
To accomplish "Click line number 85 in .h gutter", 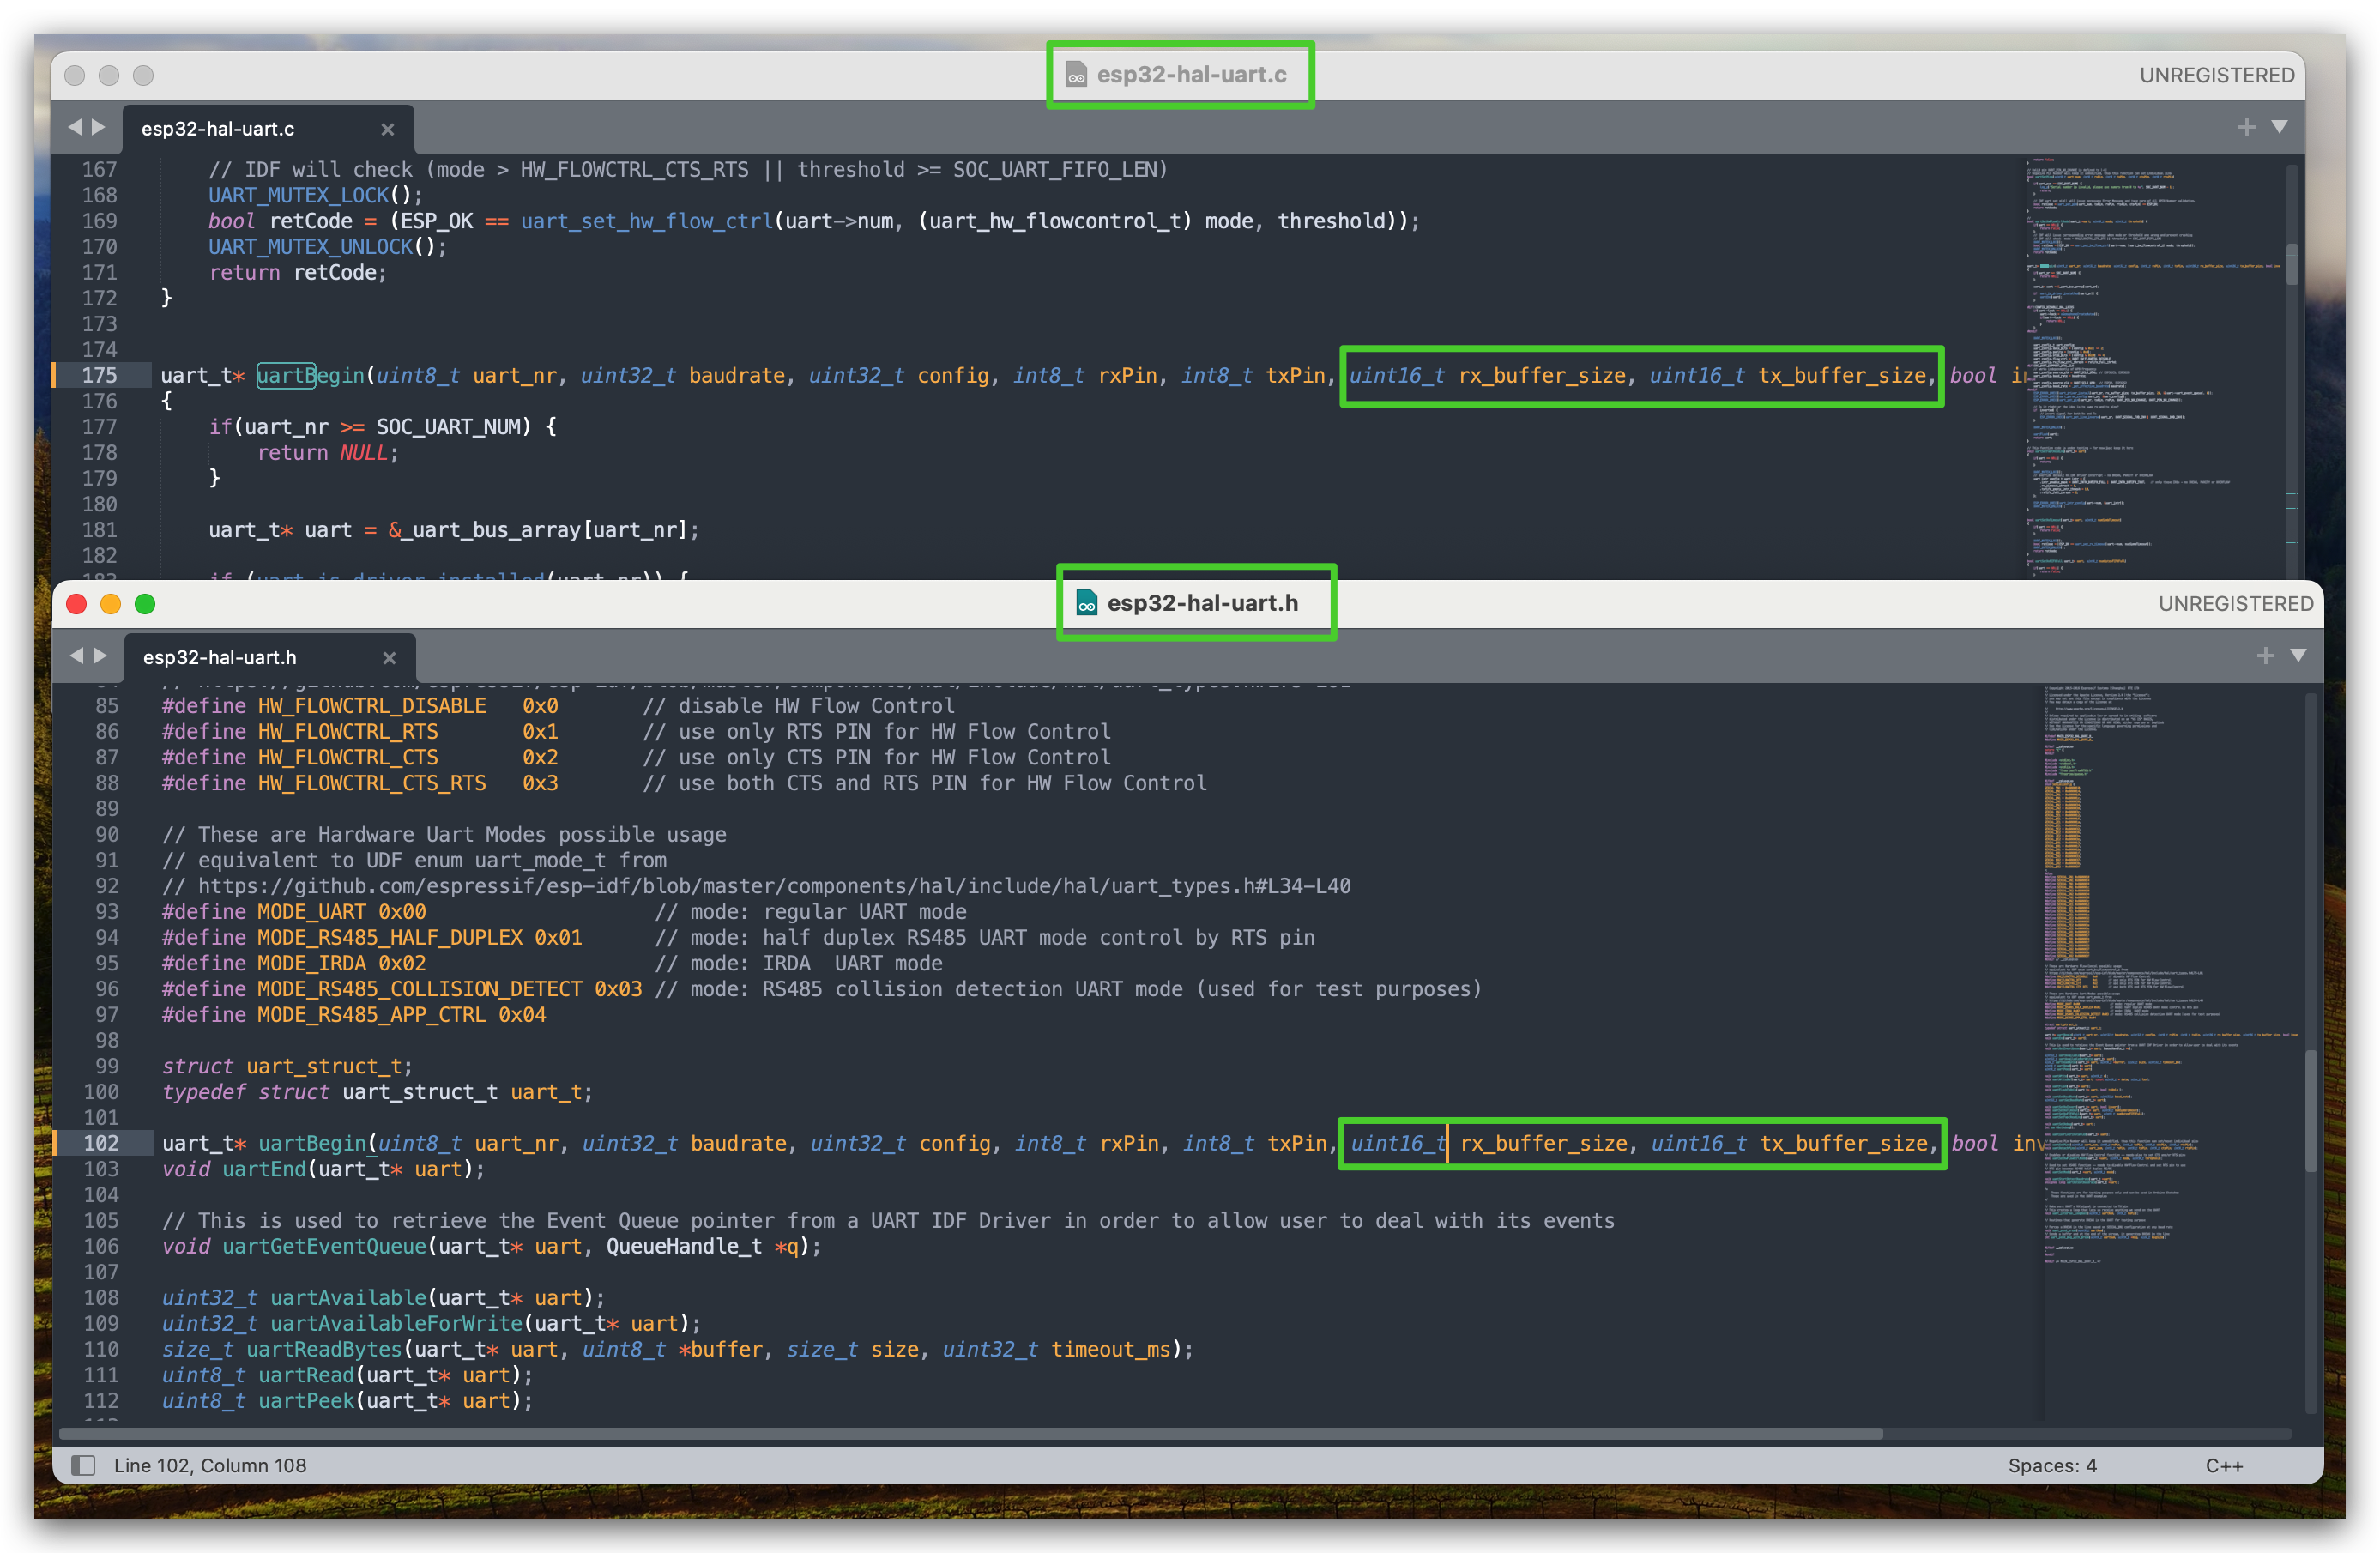I will [107, 706].
